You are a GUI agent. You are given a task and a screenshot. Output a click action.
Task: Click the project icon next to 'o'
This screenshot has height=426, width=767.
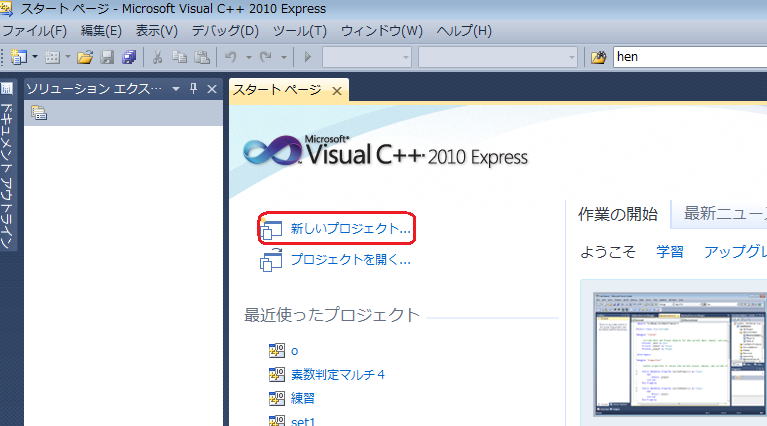tap(277, 351)
